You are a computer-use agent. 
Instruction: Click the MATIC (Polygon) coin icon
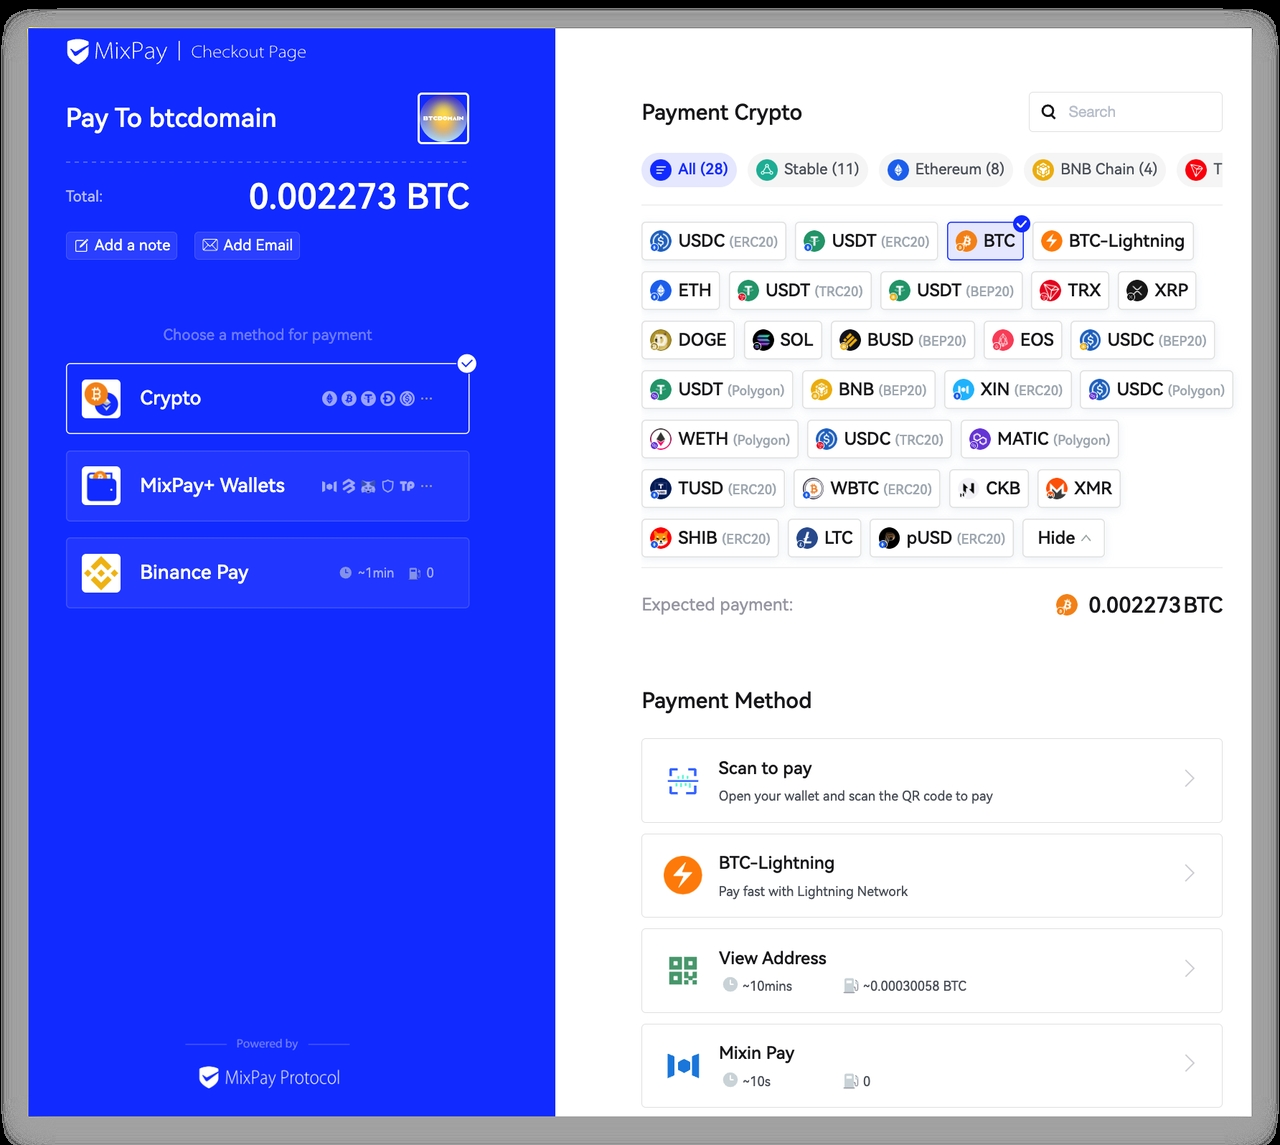click(979, 440)
